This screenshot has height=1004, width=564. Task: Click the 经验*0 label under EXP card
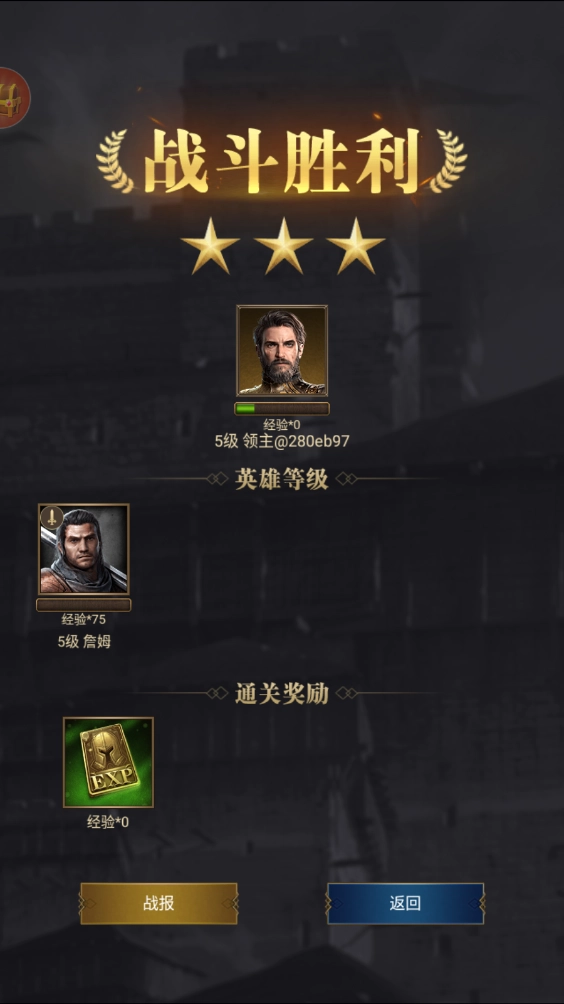(x=108, y=822)
